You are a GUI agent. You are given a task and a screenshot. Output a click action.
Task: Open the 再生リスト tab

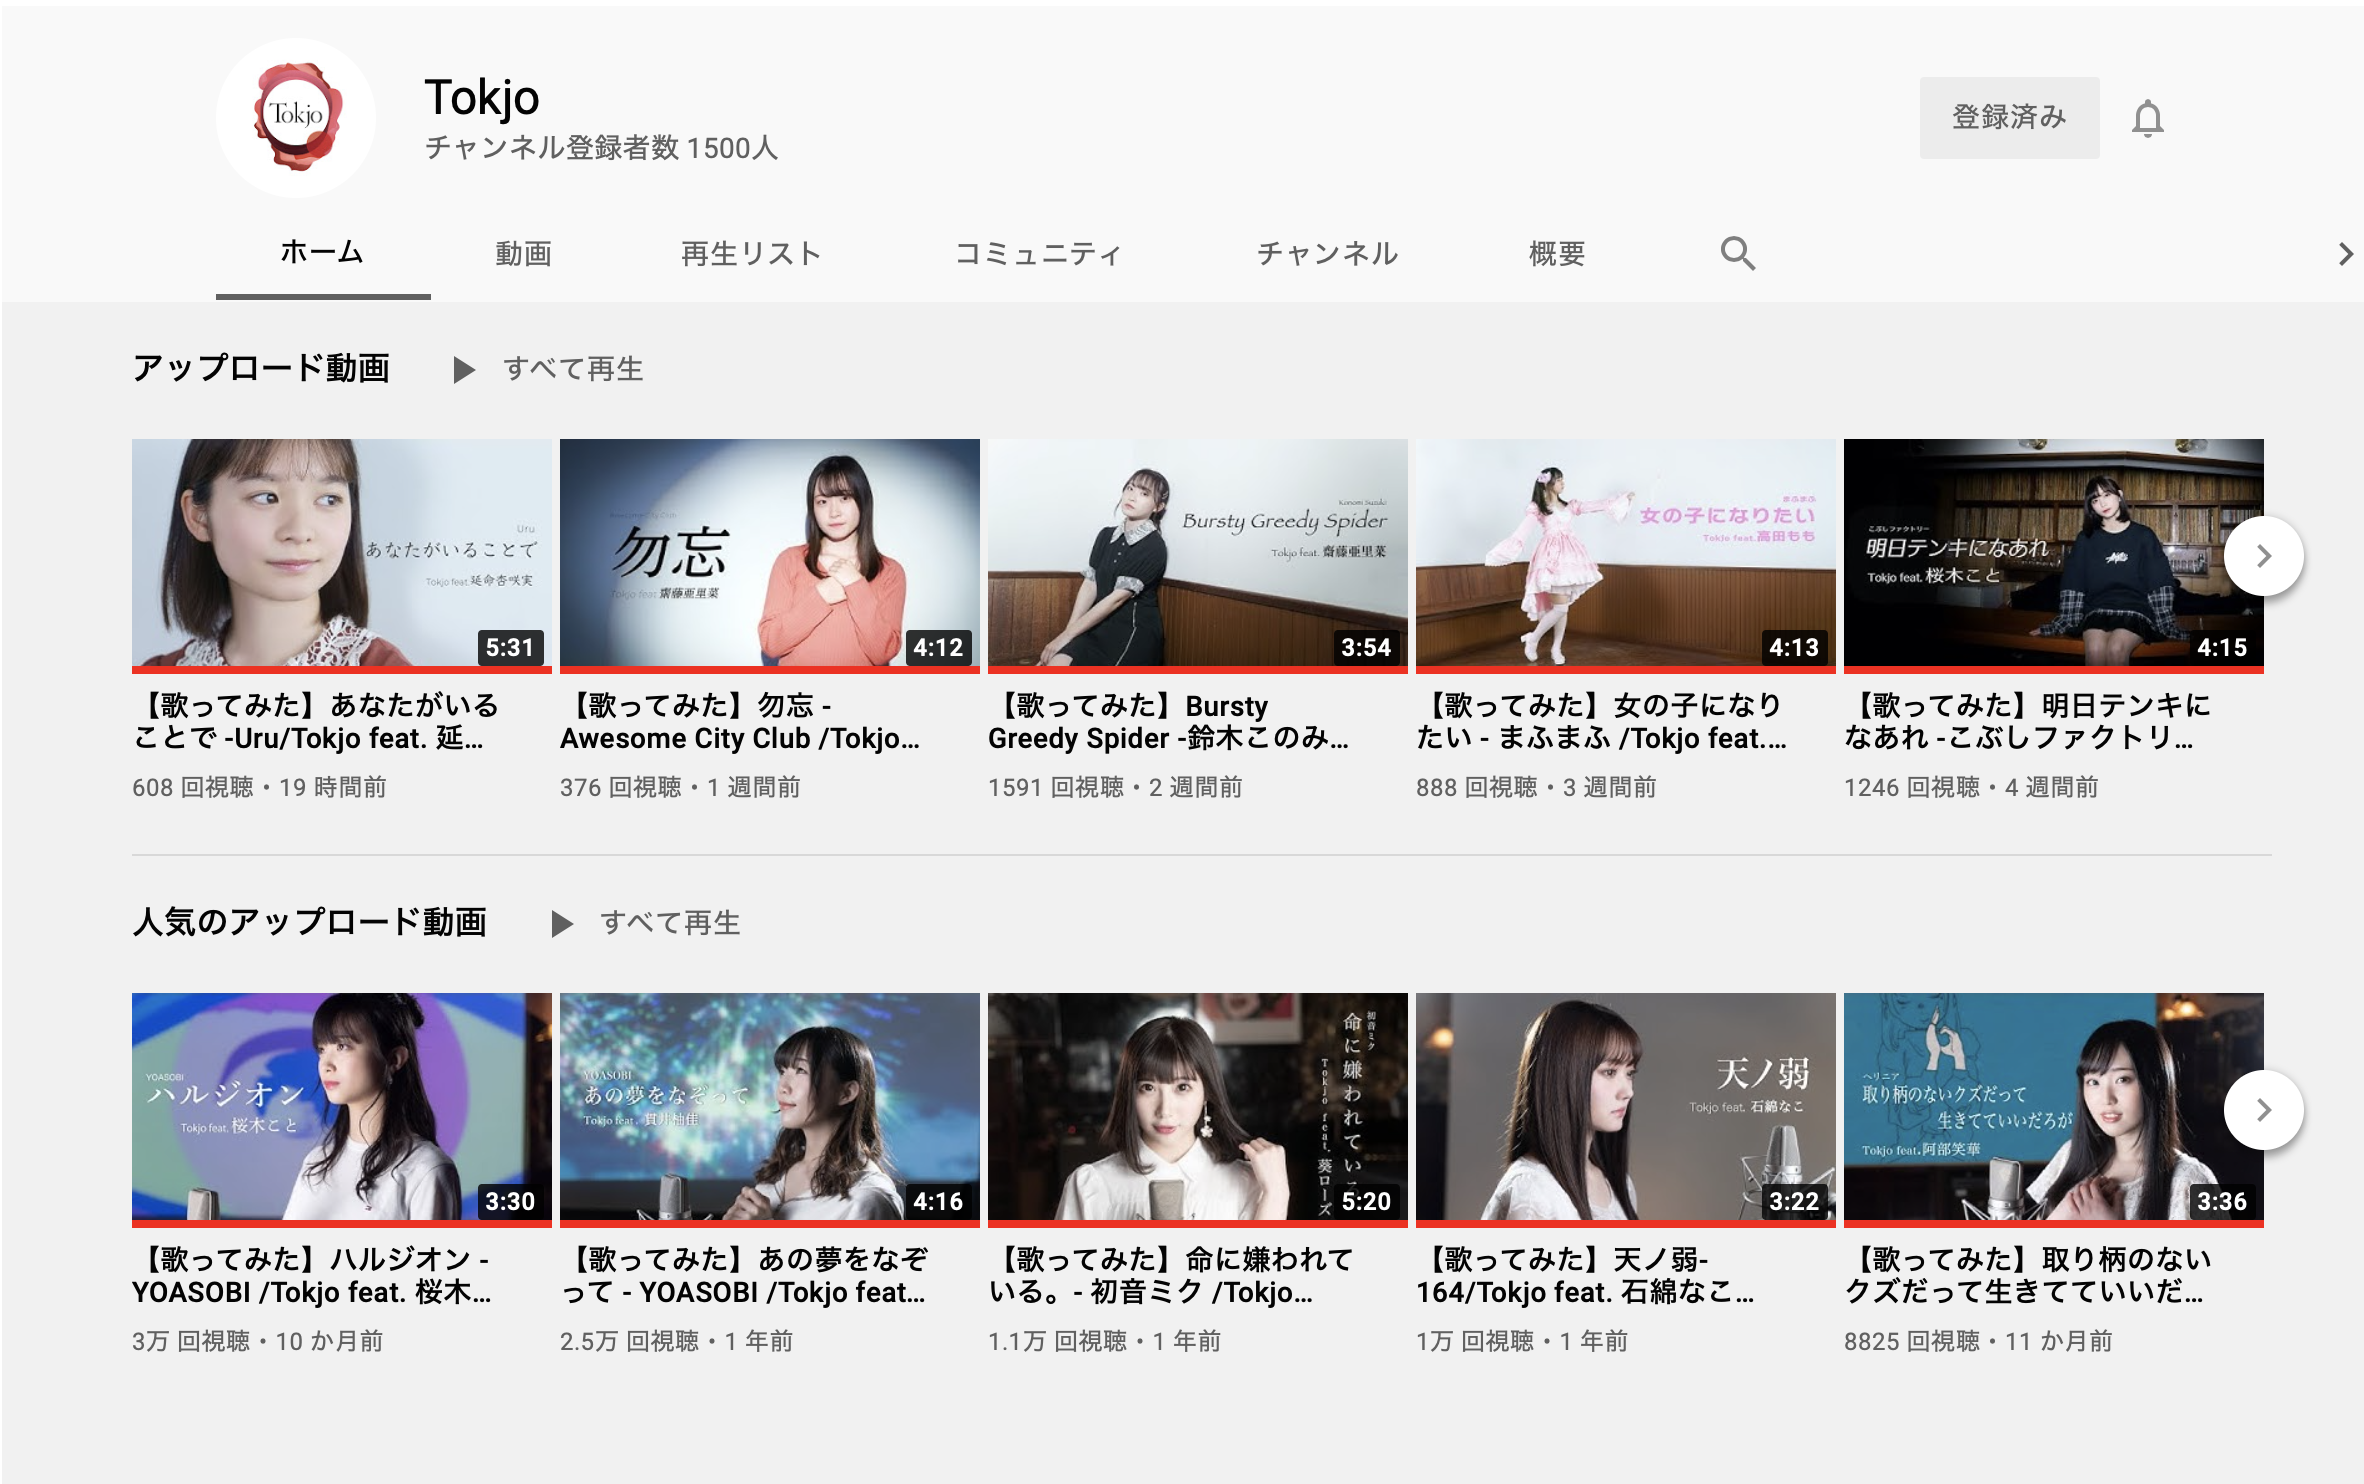pyautogui.click(x=751, y=254)
